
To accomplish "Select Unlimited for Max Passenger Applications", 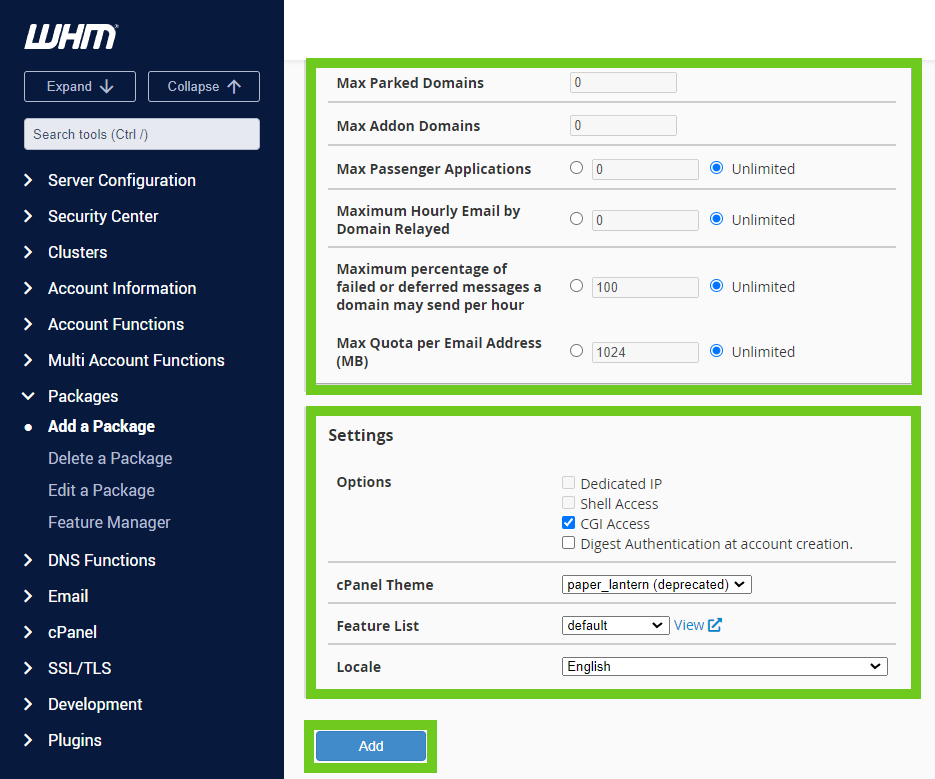I will click(716, 168).
